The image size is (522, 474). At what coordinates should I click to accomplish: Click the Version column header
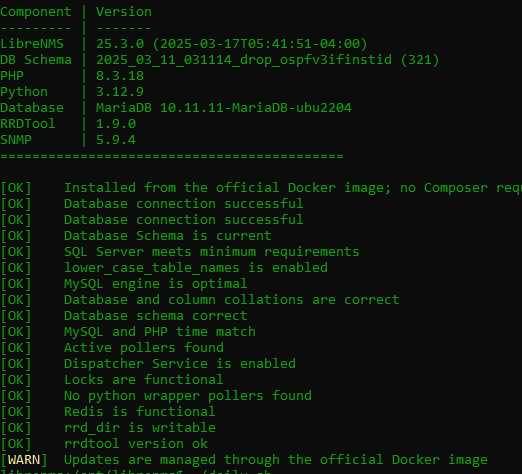tap(124, 12)
